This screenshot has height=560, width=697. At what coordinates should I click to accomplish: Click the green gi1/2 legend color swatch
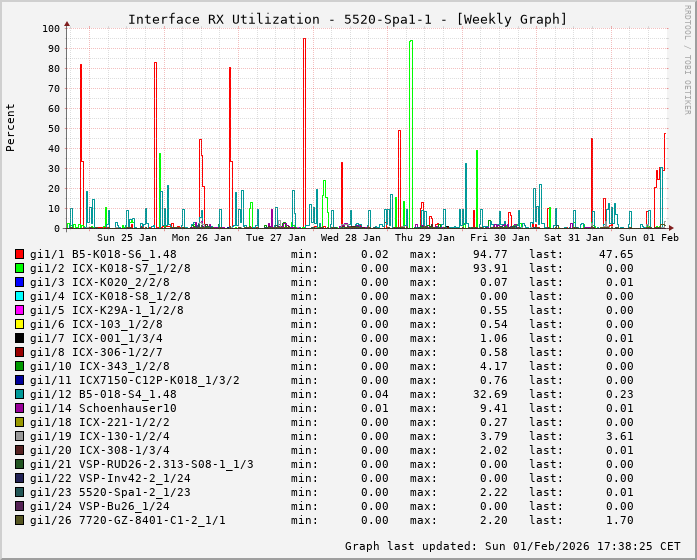19,268
